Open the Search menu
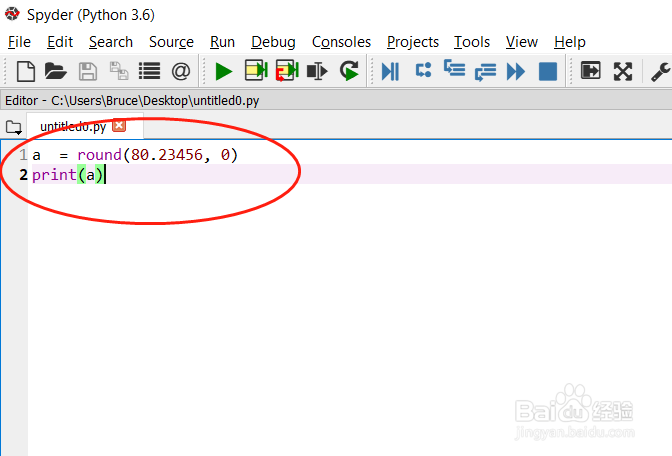 coord(111,42)
